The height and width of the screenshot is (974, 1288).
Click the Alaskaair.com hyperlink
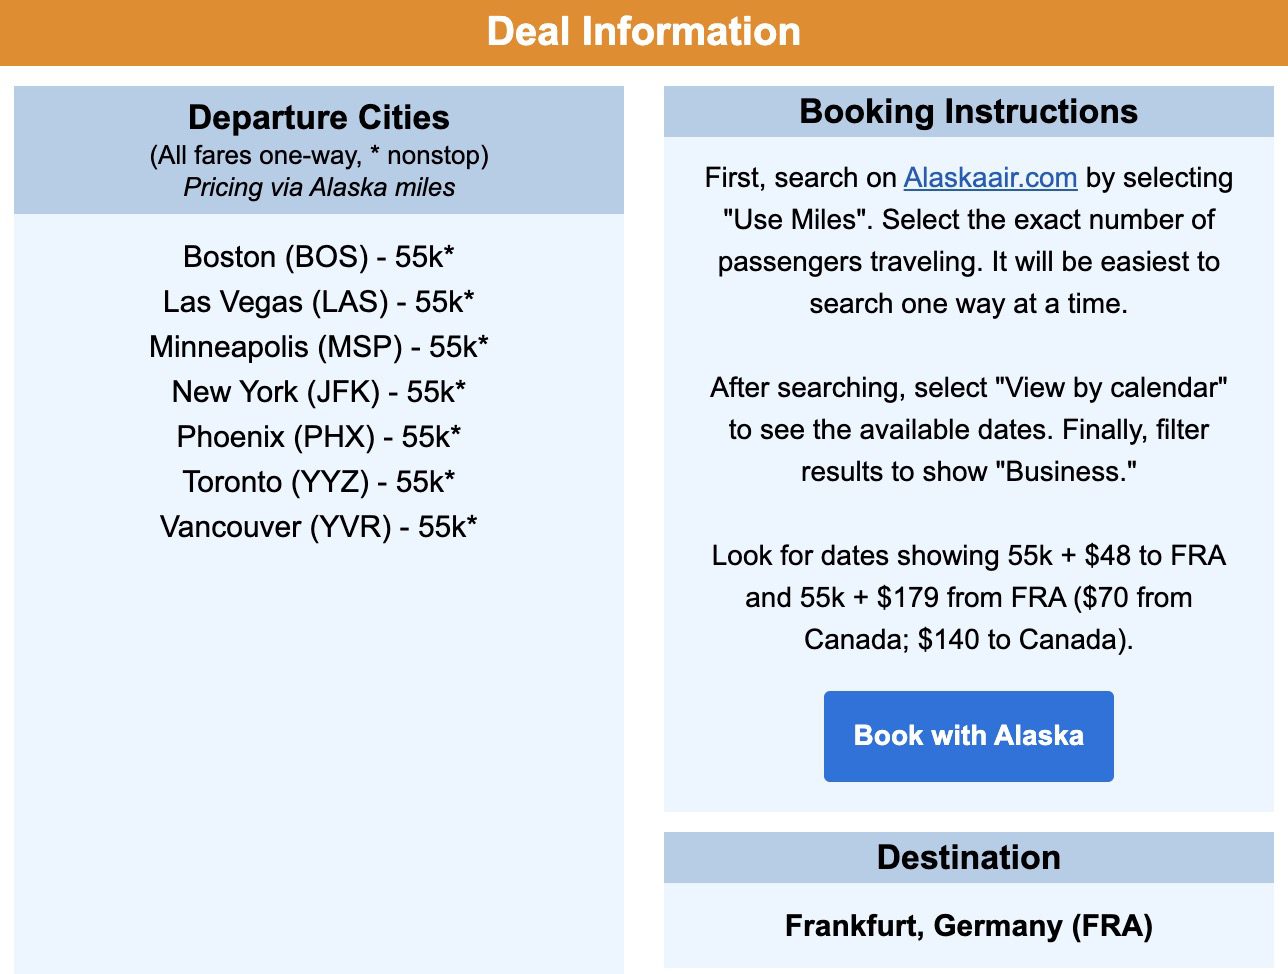(x=990, y=178)
